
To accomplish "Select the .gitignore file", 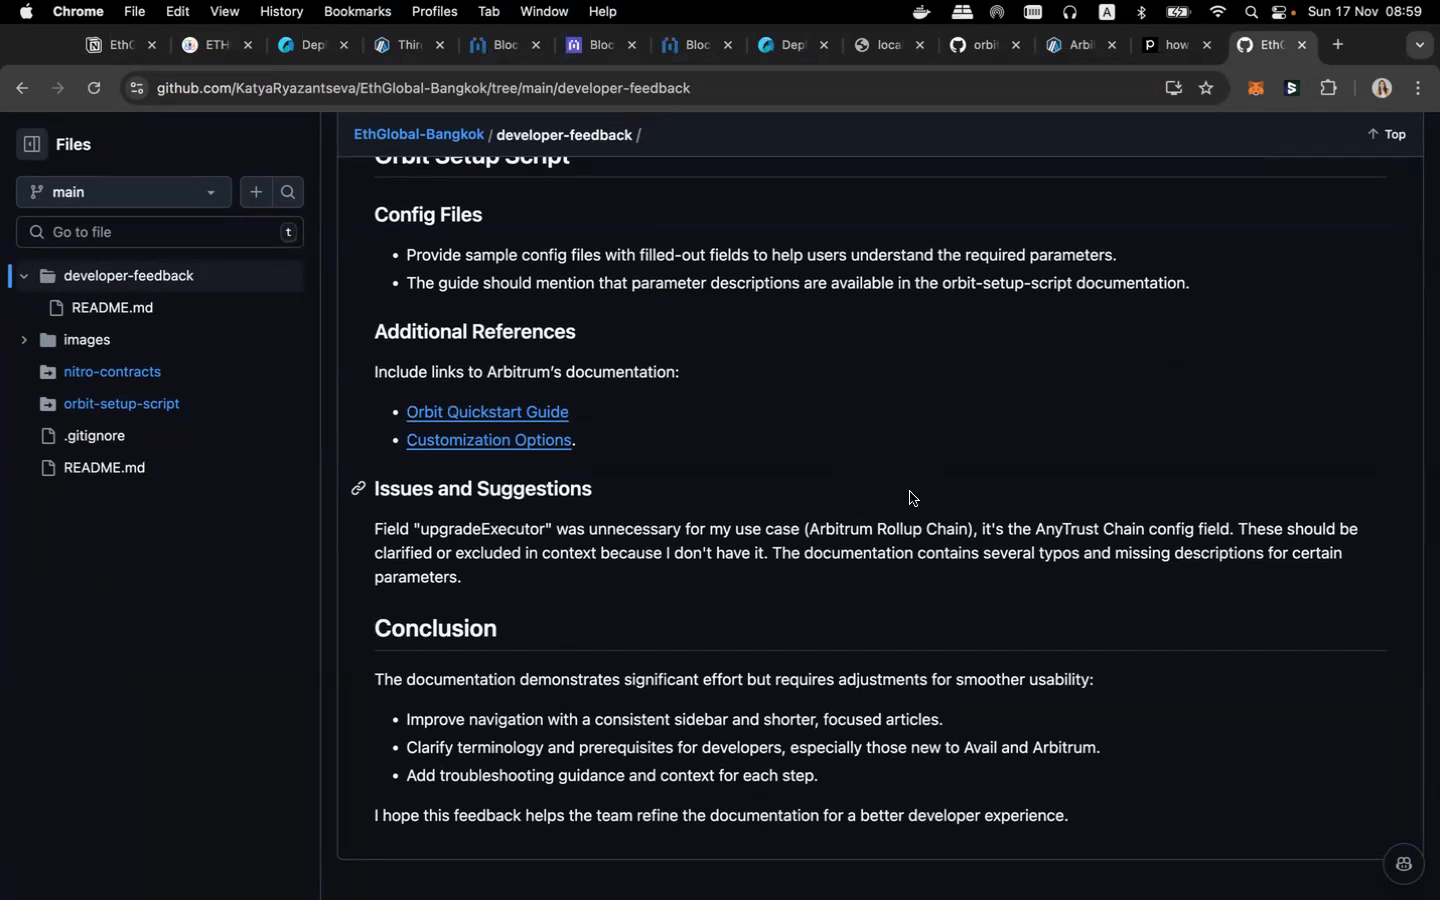I will point(94,436).
